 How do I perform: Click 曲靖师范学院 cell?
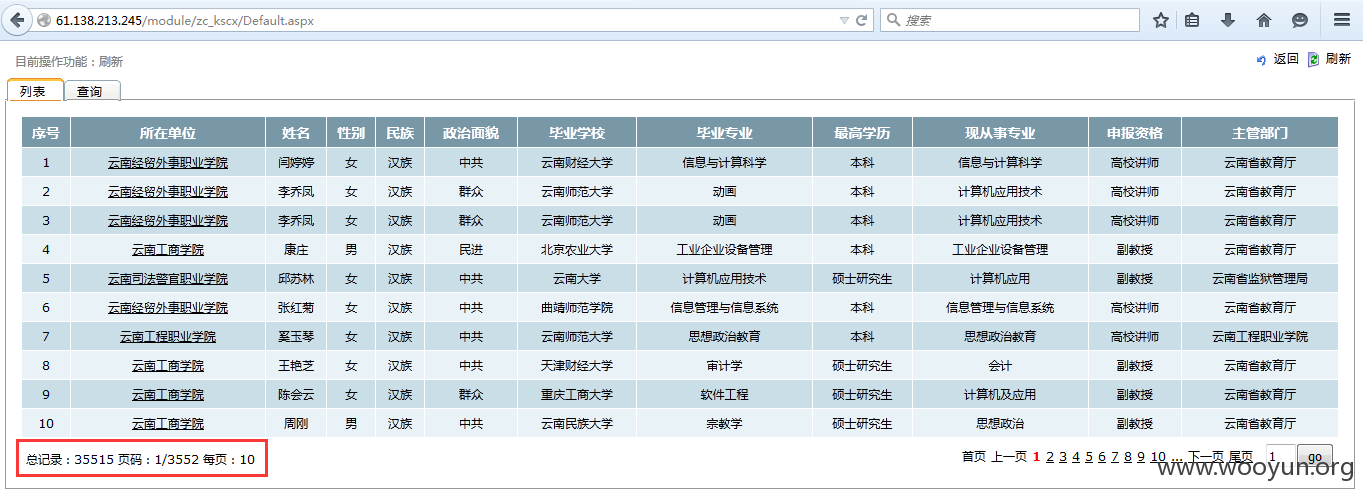pos(577,307)
